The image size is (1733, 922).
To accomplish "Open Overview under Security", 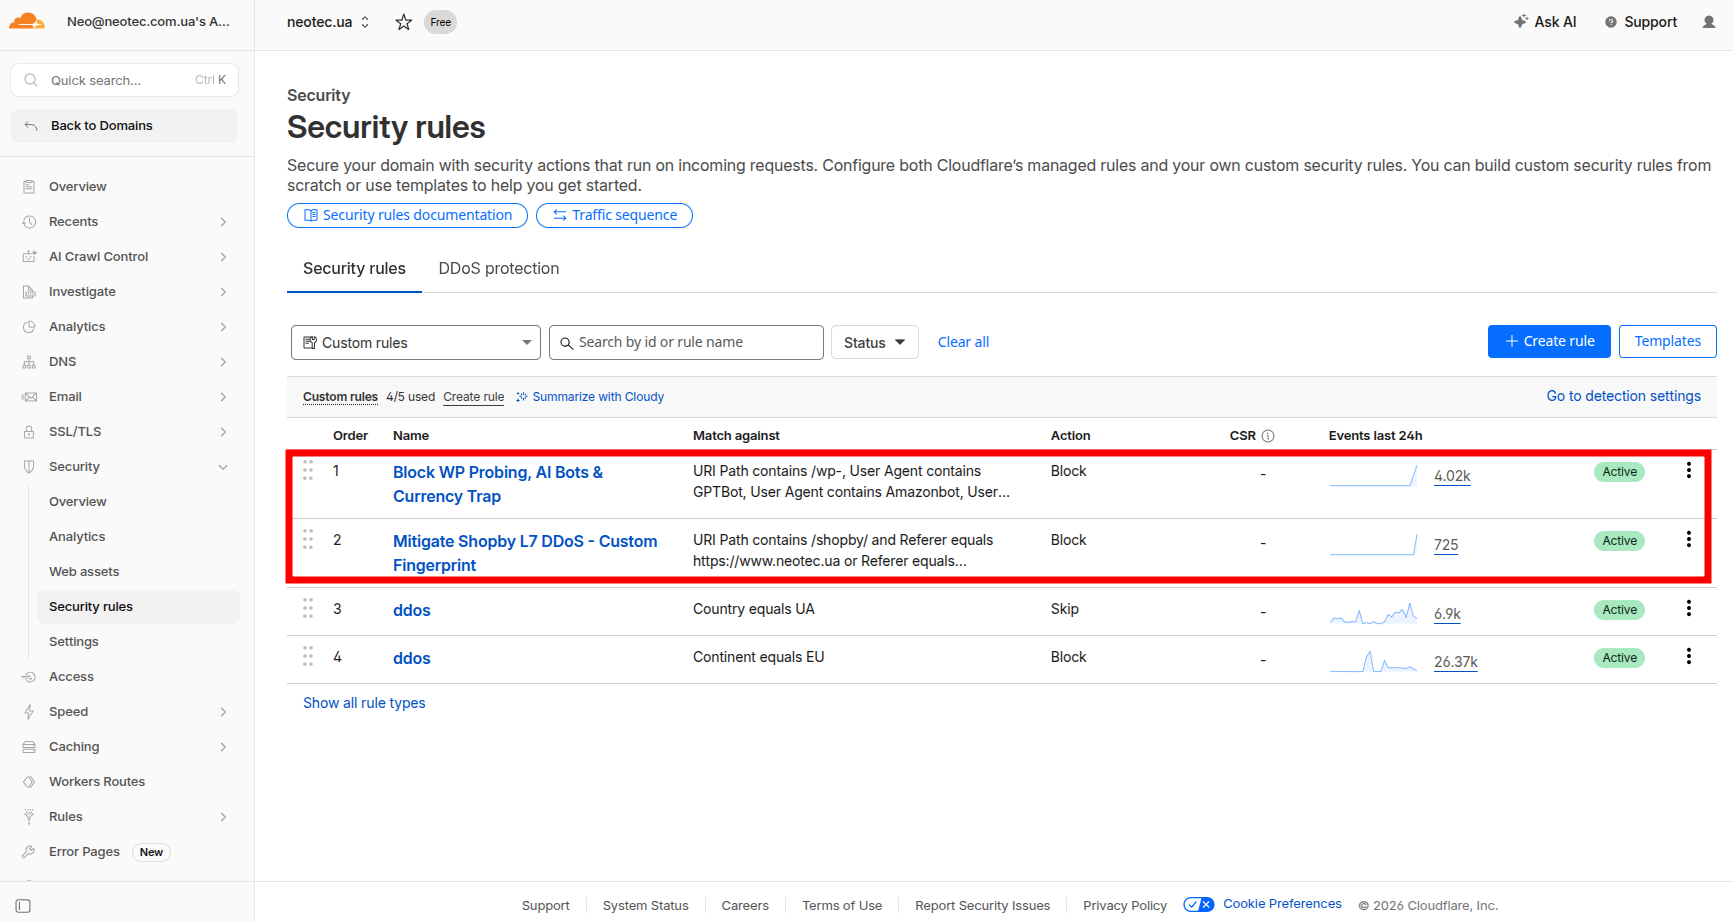I will click(x=78, y=502).
